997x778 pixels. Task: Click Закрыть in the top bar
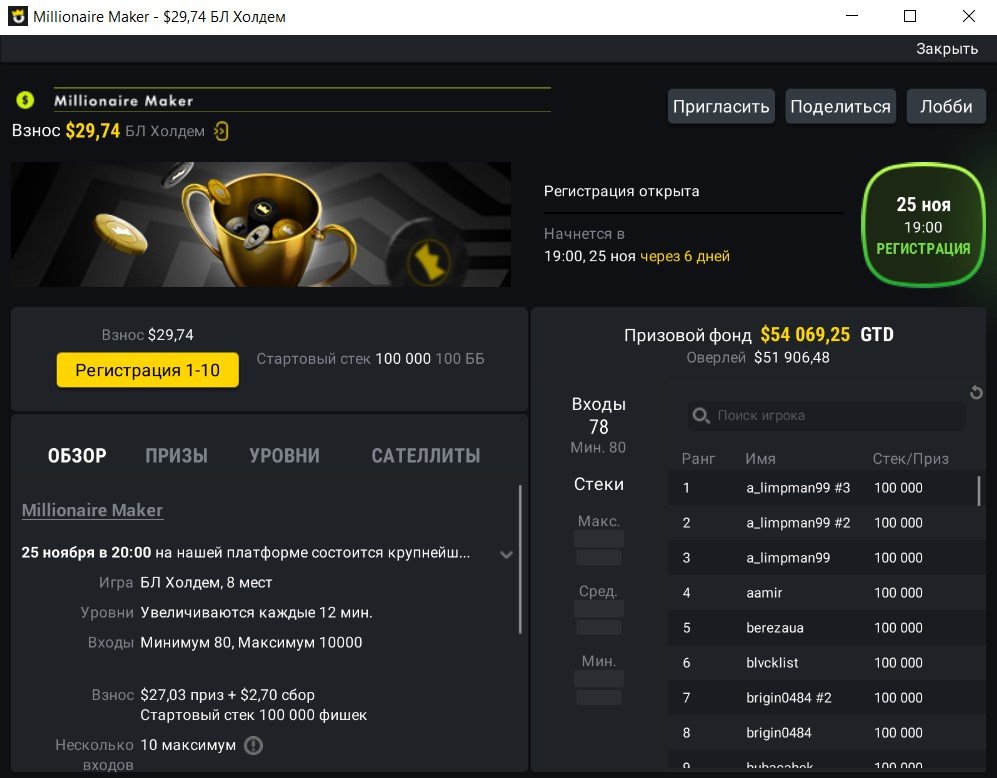pos(946,49)
